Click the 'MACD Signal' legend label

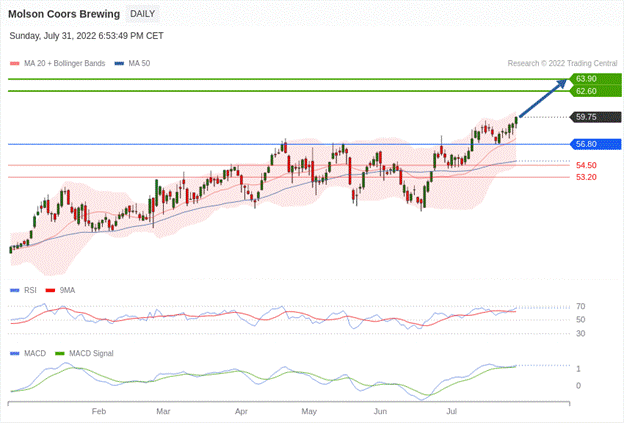coord(91,353)
